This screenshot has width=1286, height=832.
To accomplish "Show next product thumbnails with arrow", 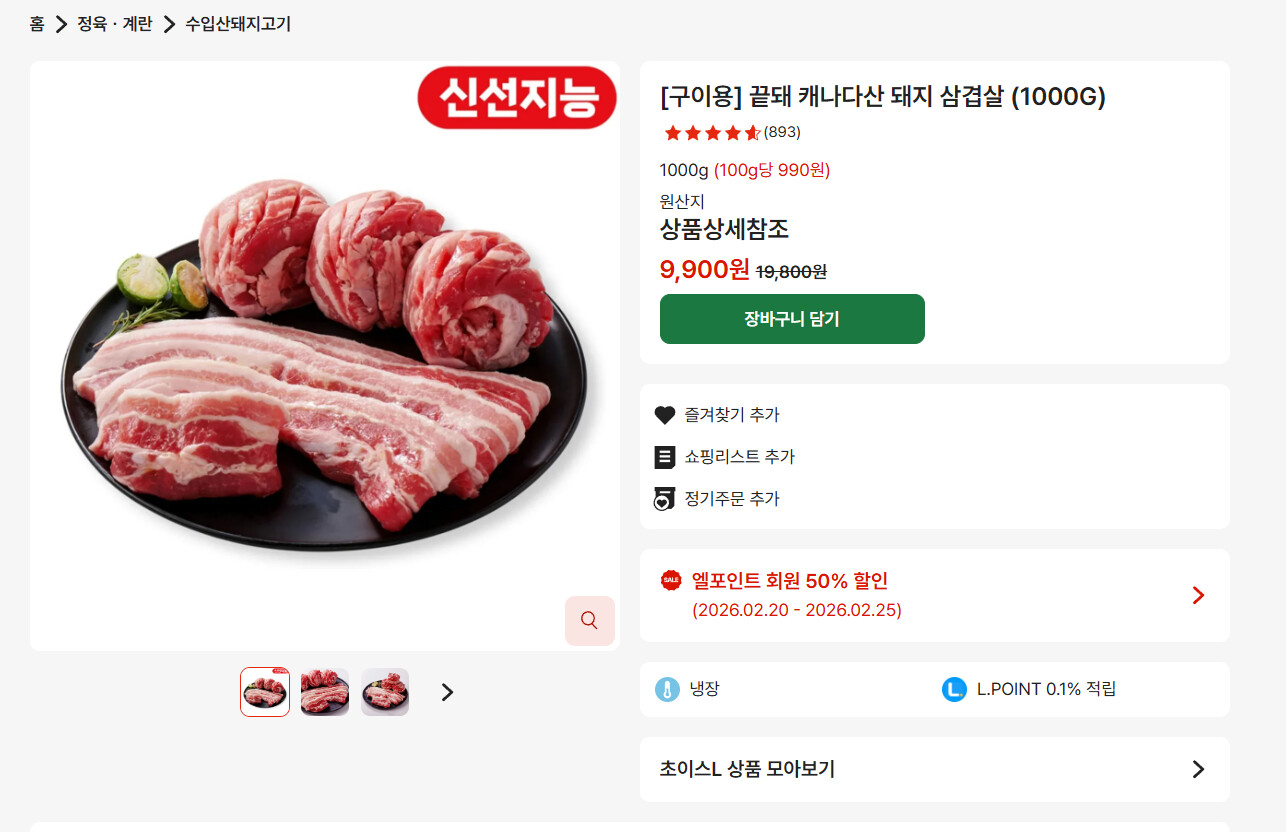I will [x=447, y=692].
